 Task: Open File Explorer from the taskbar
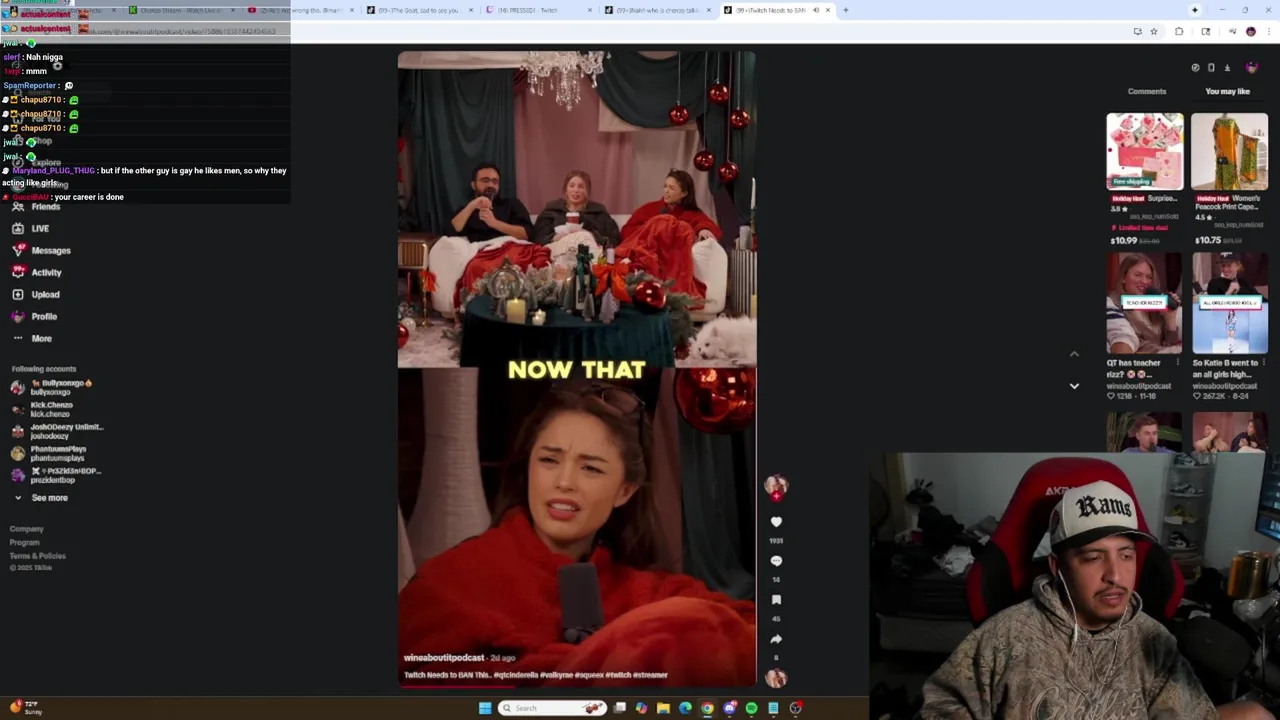pos(663,708)
